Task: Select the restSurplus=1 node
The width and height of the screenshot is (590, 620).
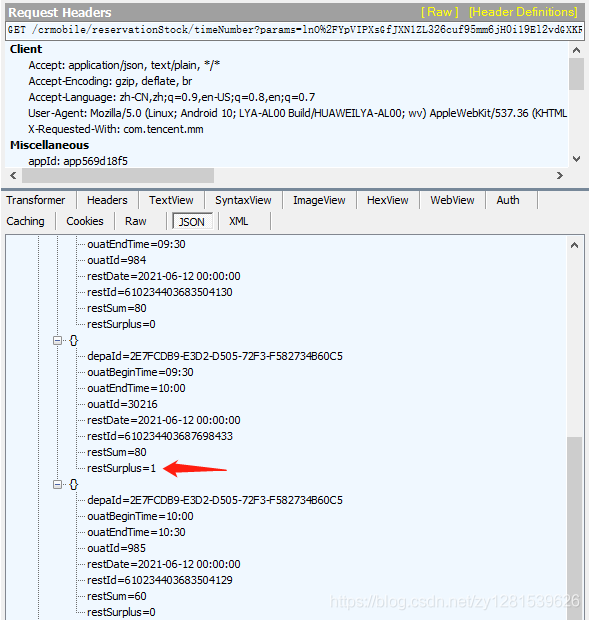Action: (121, 468)
